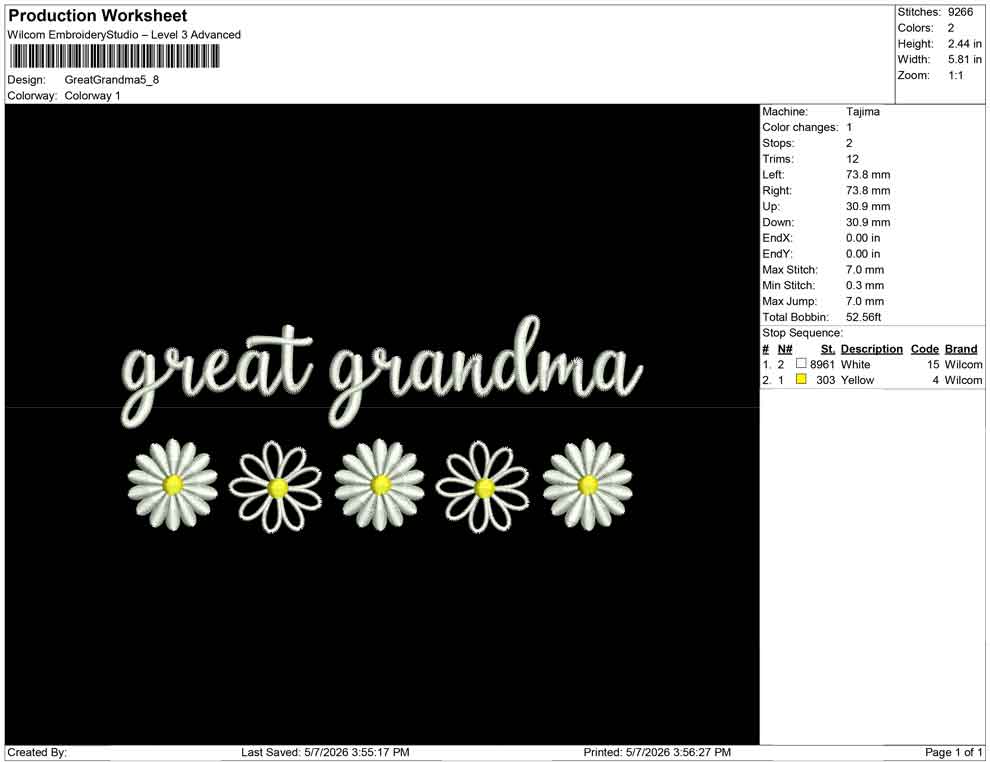Click the 'Description' column header
Image resolution: width=990 pixels, height=762 pixels.
coord(871,349)
